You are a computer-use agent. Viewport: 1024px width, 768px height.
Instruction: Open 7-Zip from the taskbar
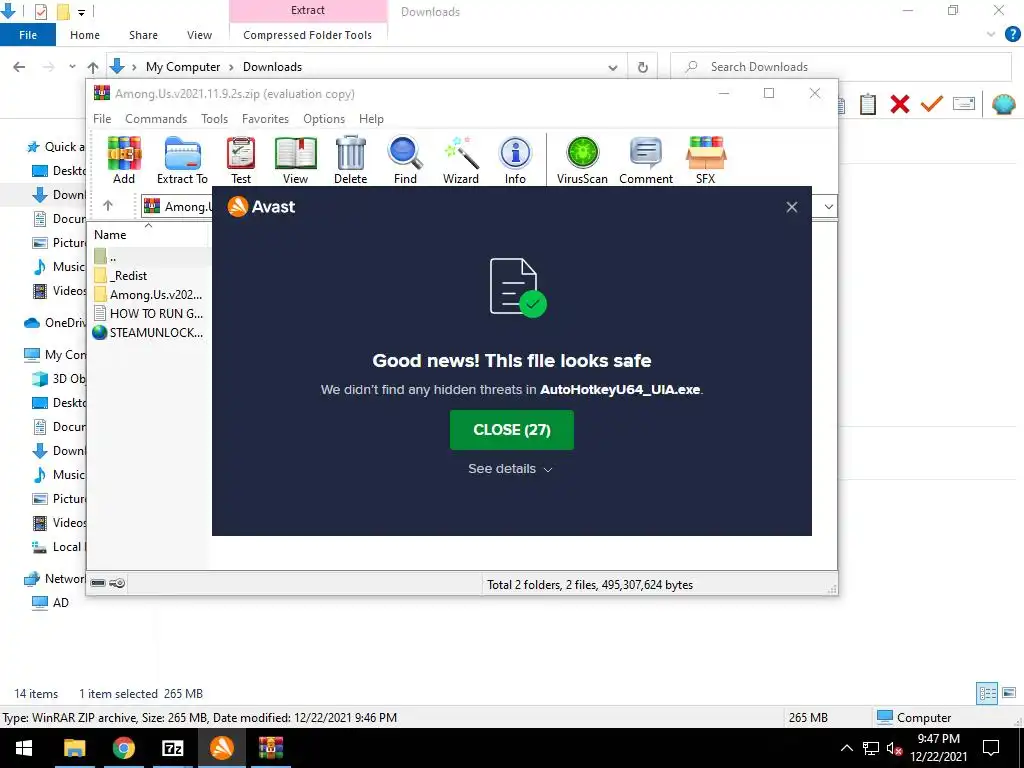point(172,748)
